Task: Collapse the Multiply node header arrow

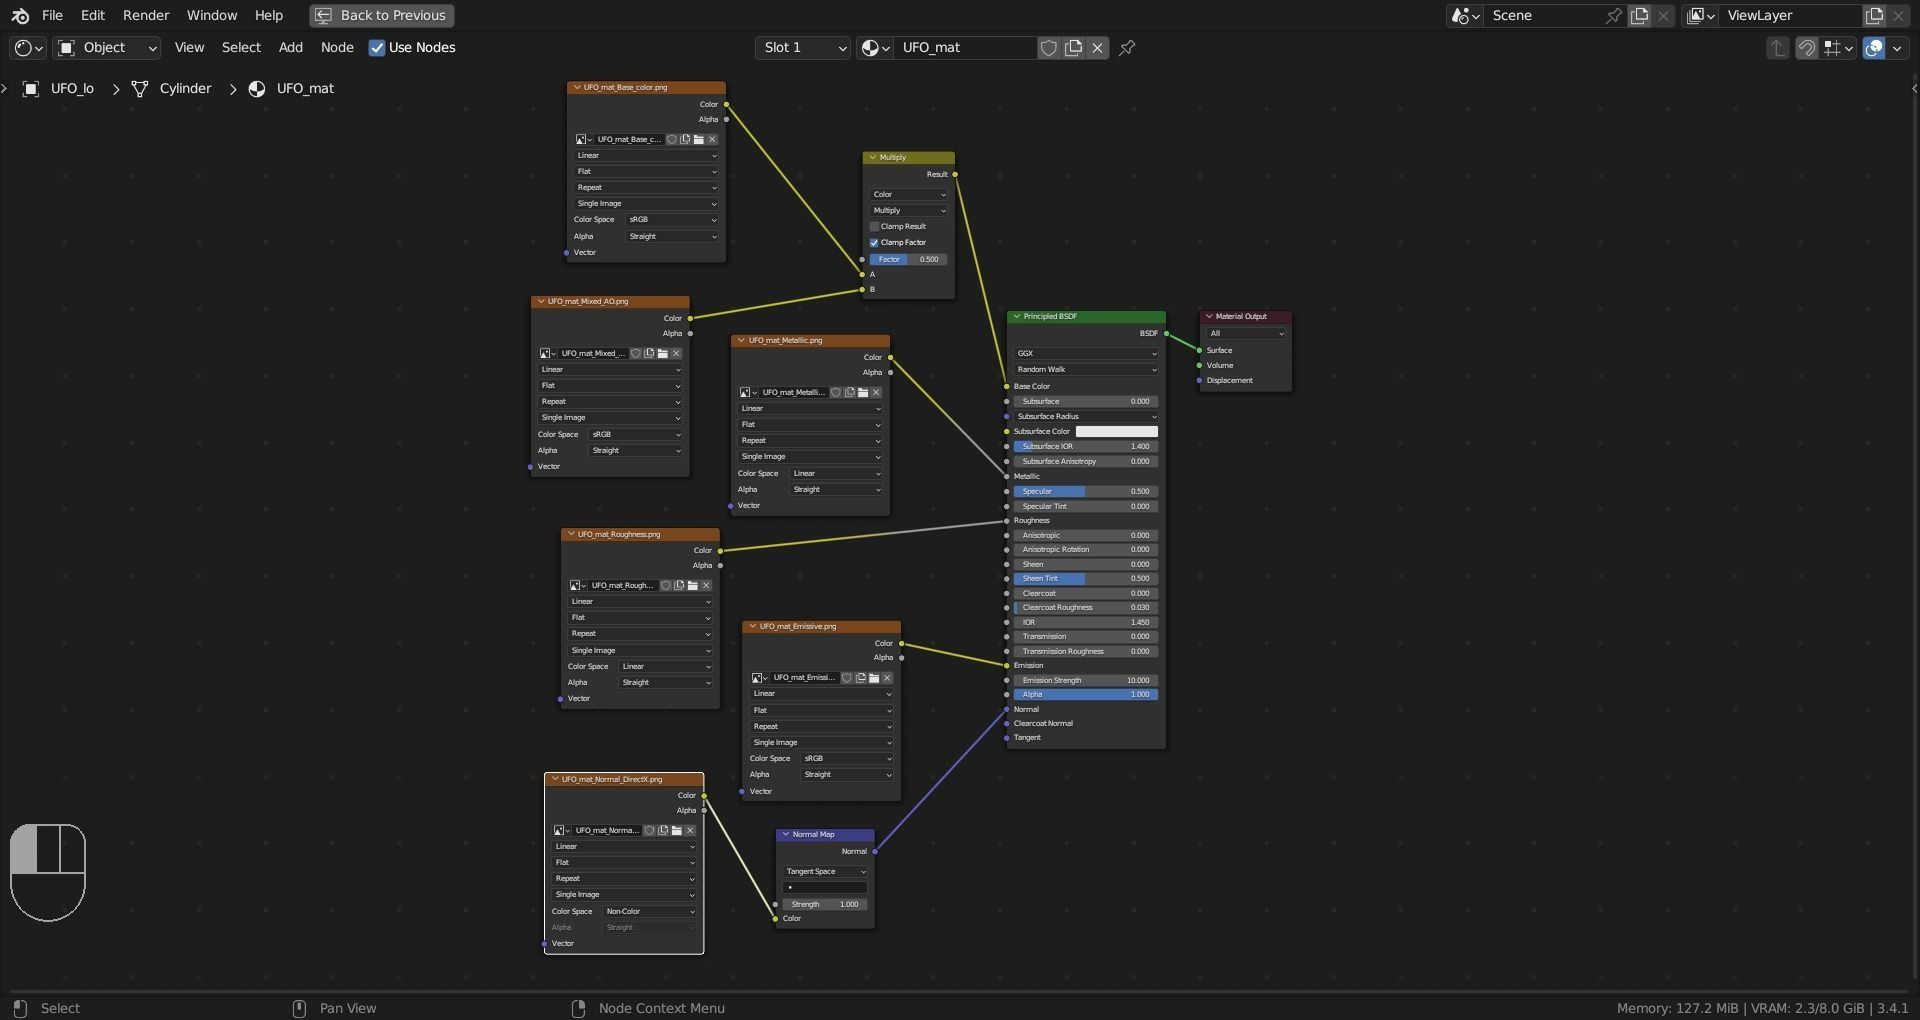Action: pos(872,158)
